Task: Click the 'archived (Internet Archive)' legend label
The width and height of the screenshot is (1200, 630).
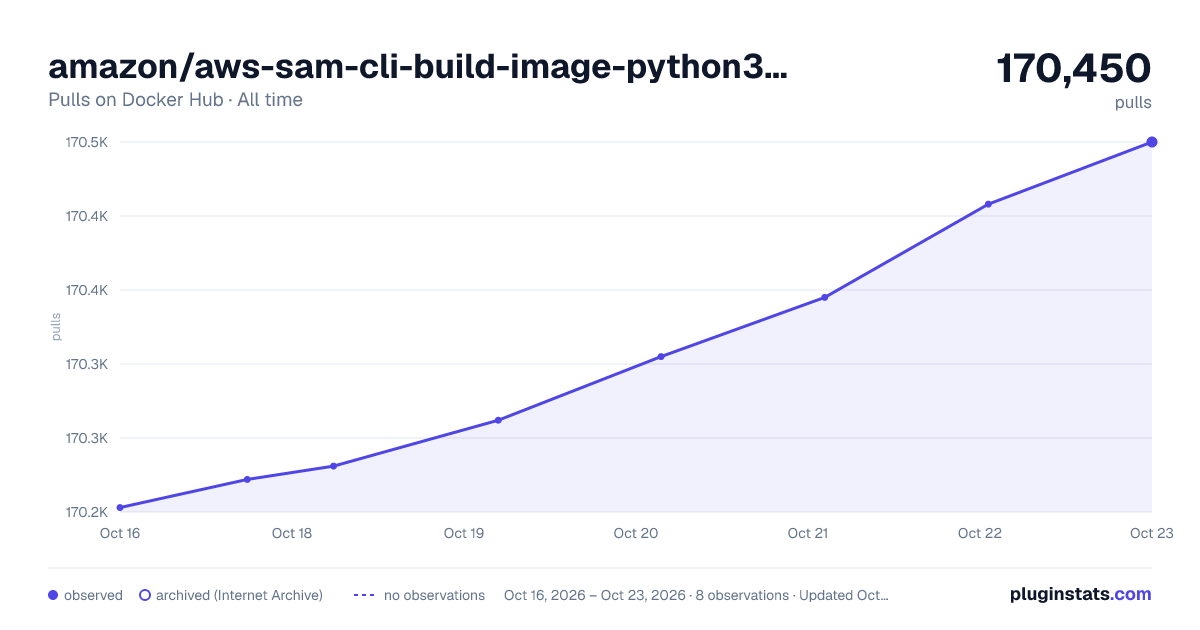Action: [239, 595]
